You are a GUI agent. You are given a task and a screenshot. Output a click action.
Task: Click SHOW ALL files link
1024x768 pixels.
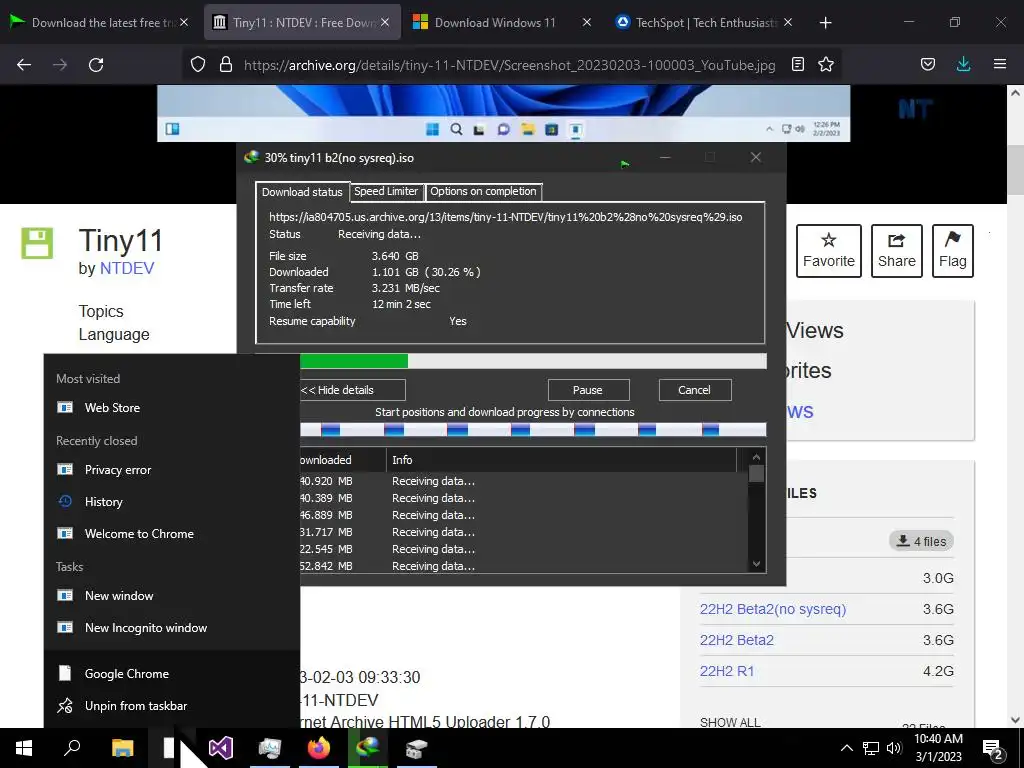tap(730, 722)
